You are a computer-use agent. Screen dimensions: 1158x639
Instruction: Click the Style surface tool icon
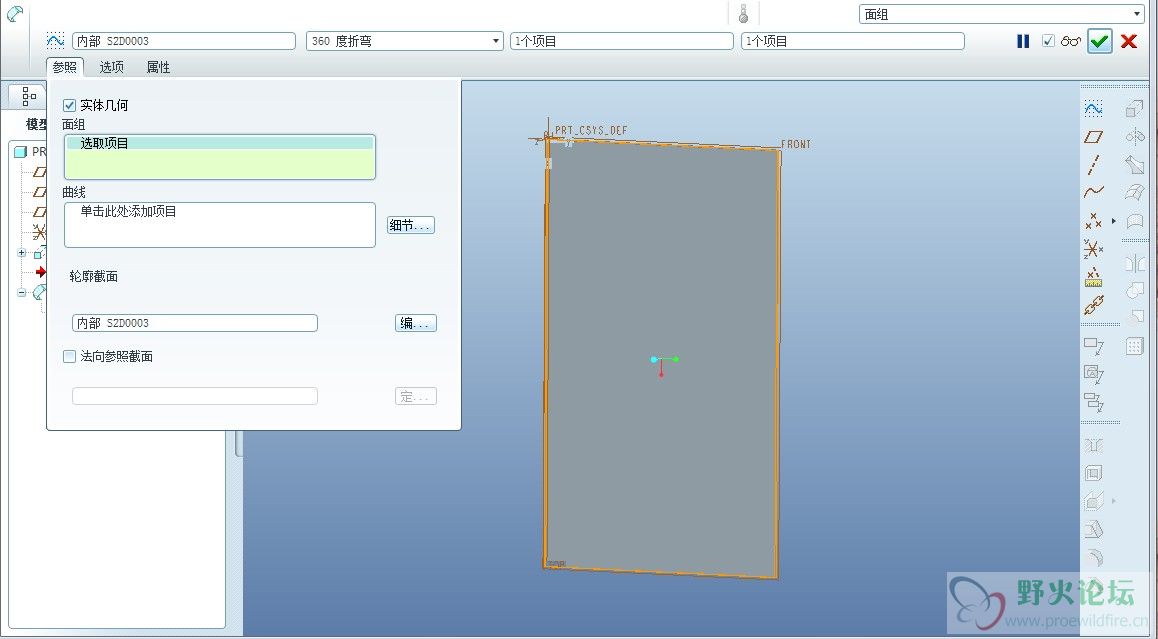(1135, 221)
